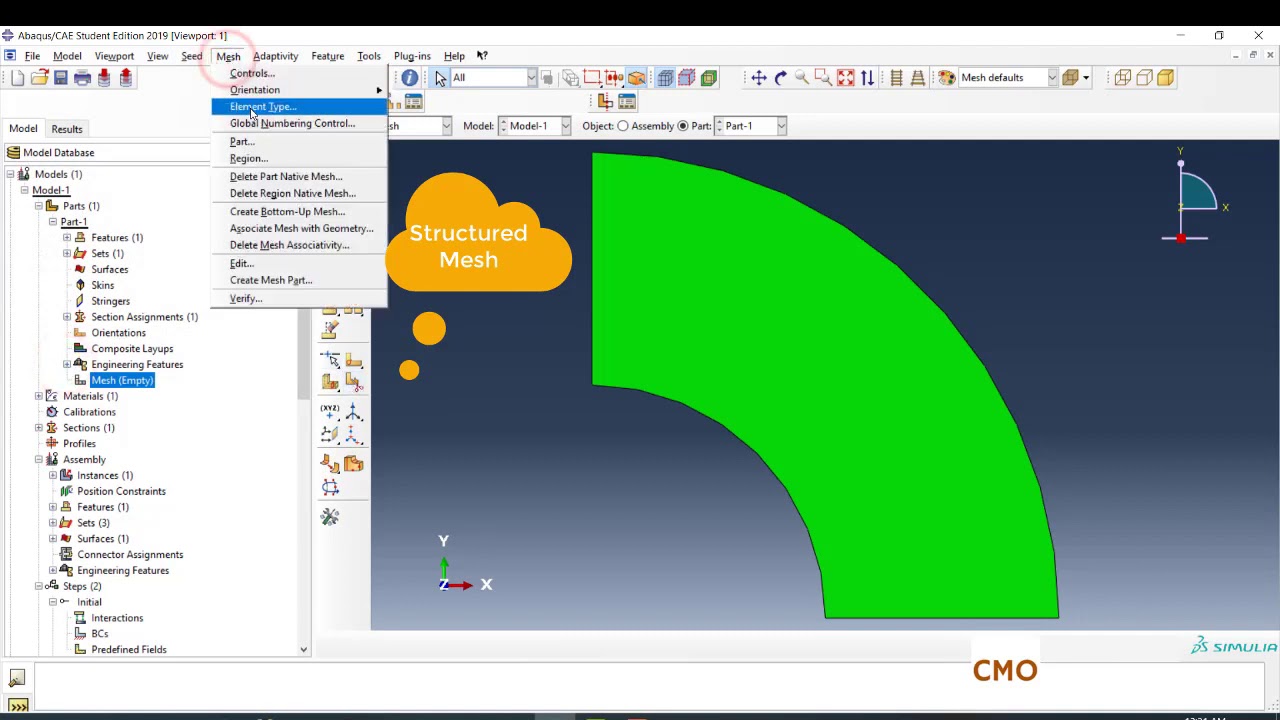Click the Create Datum CSYS icon
Viewport: 1280px width, 720px height.
pyautogui.click(x=353, y=435)
